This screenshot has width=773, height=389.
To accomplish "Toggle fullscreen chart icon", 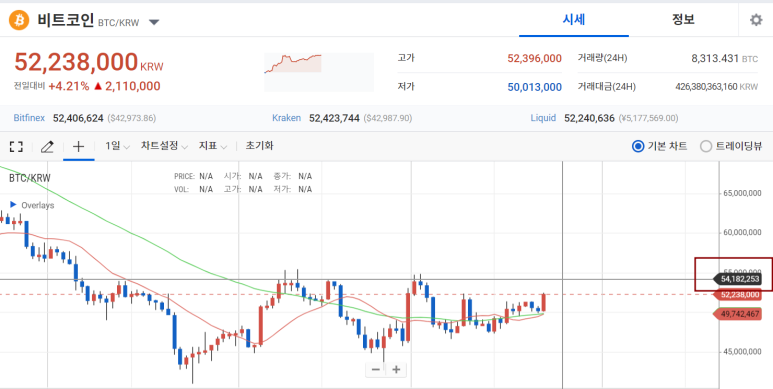I will 16,146.
